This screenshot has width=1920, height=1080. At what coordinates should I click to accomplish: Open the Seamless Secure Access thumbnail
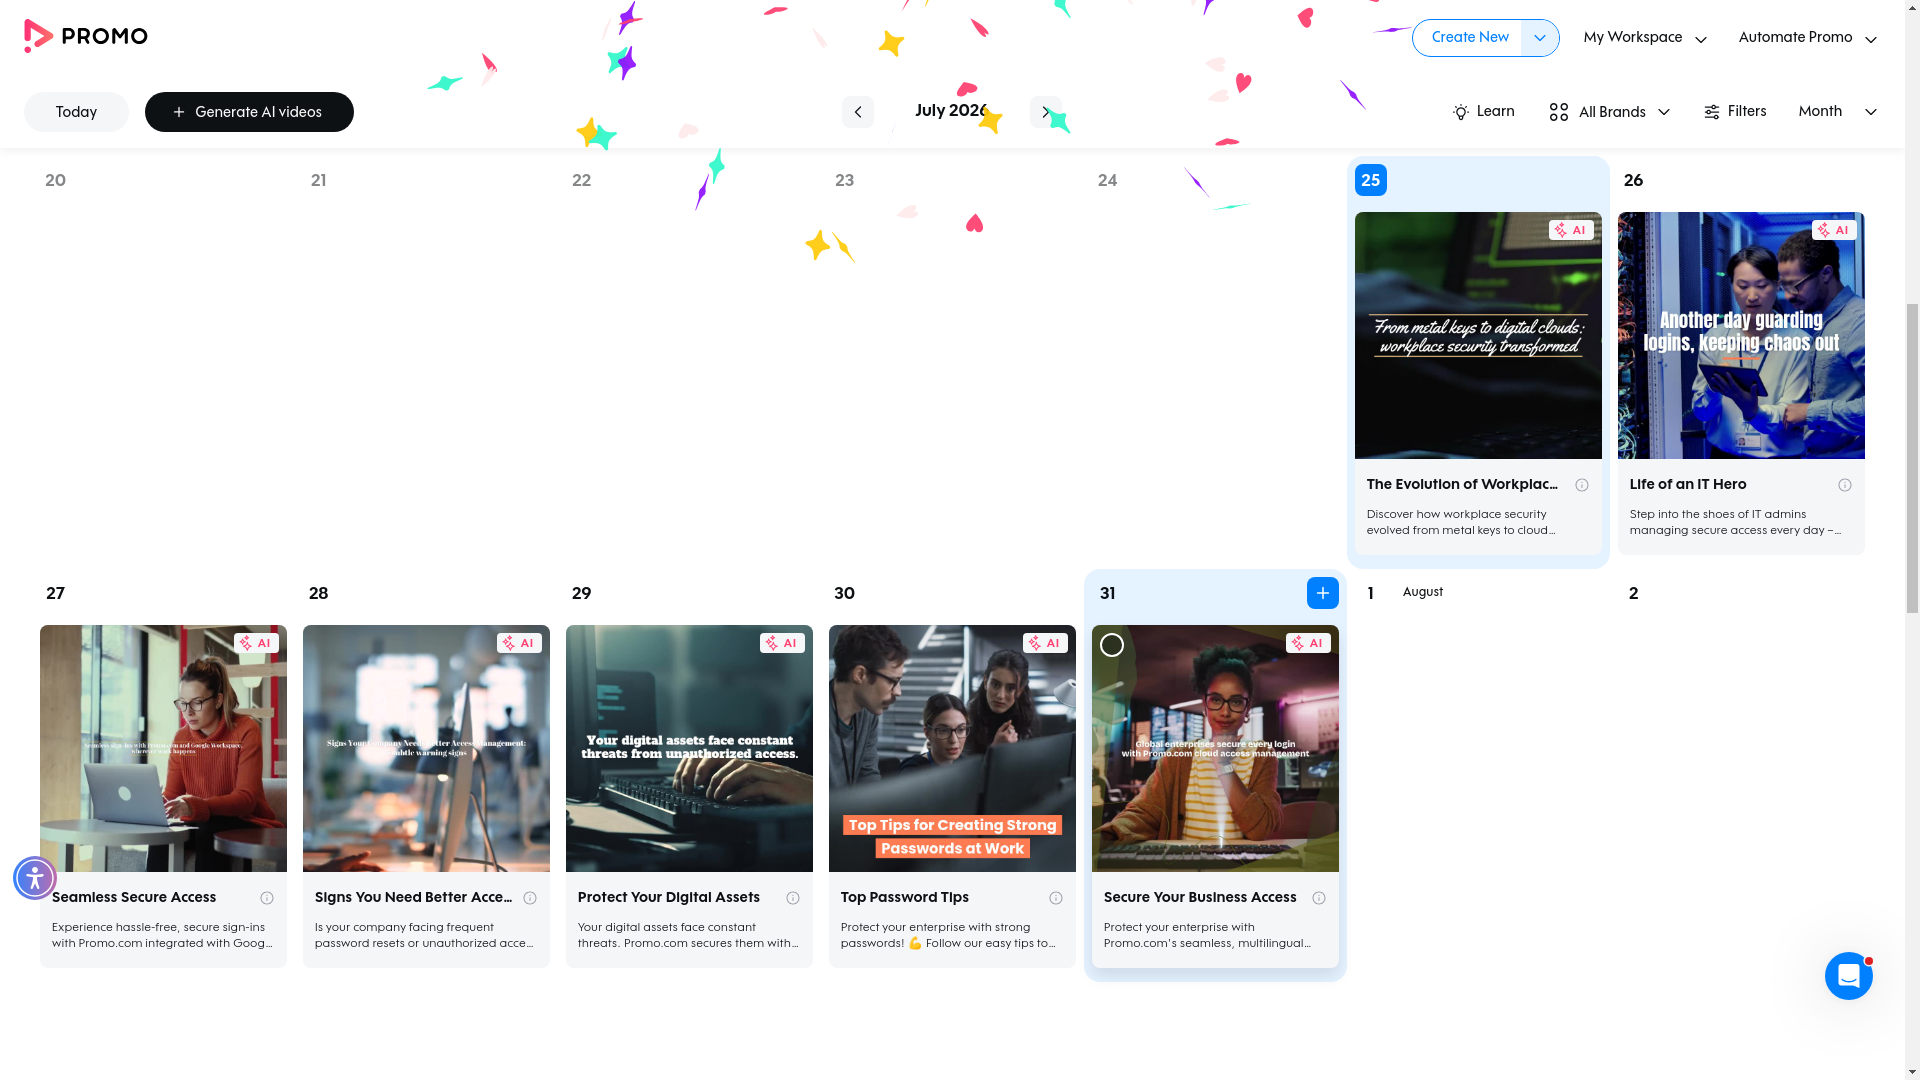coord(163,748)
